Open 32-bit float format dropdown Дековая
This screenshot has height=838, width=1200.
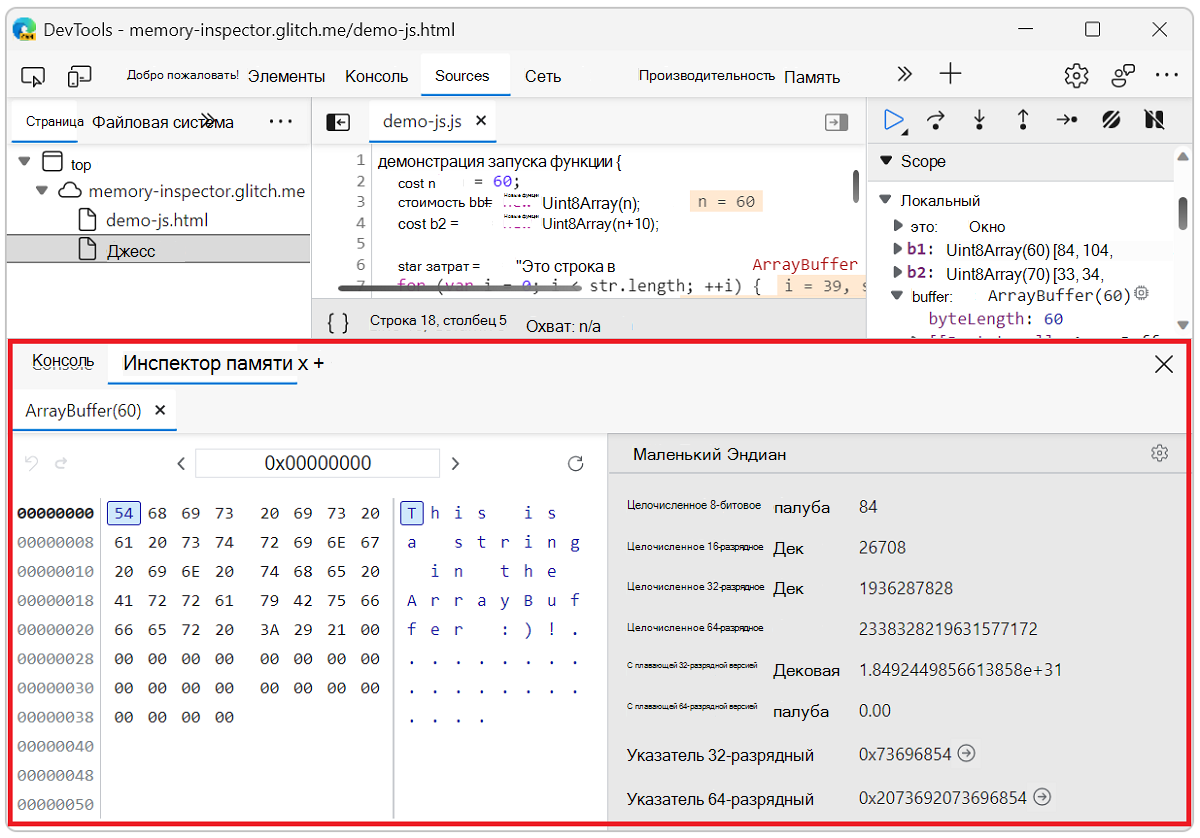[806, 670]
